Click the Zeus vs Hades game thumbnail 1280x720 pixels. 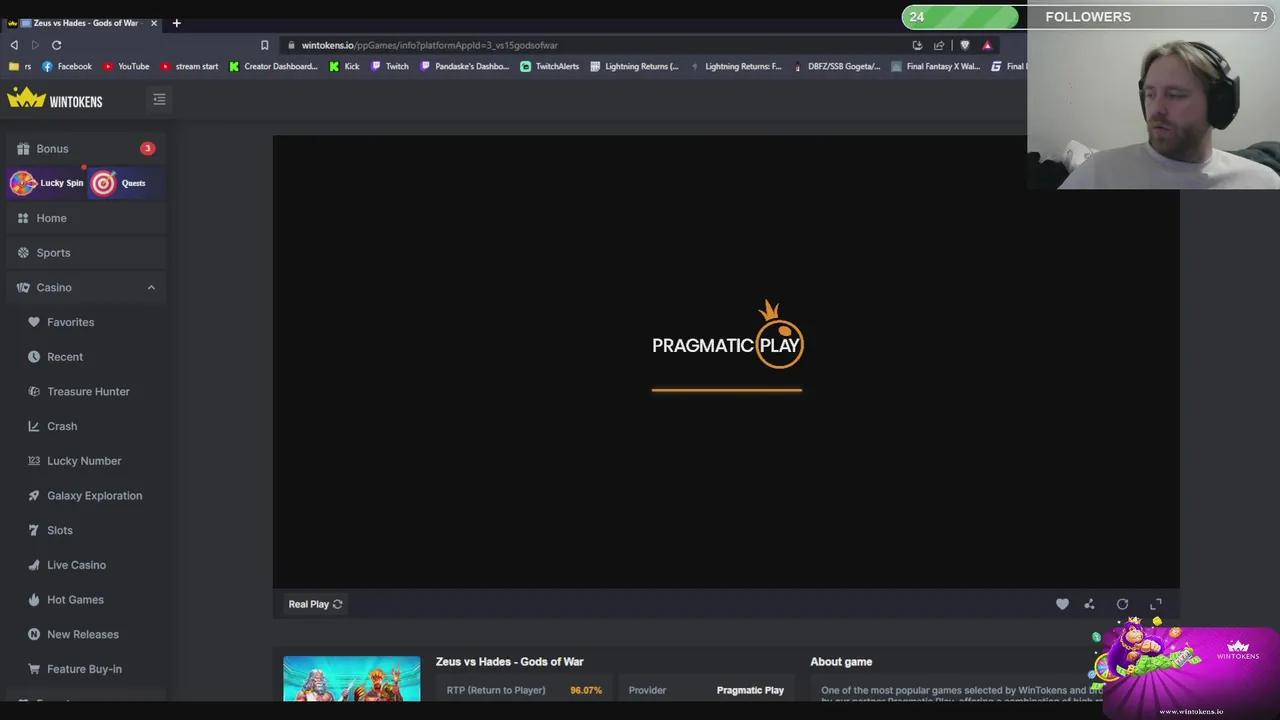pyautogui.click(x=352, y=678)
